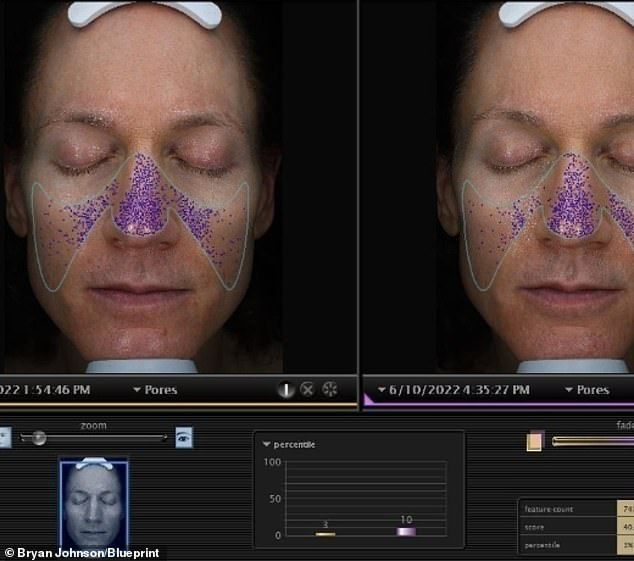Click the zoom-out icon left of slider
The width and height of the screenshot is (634, 561).
pos(4,437)
